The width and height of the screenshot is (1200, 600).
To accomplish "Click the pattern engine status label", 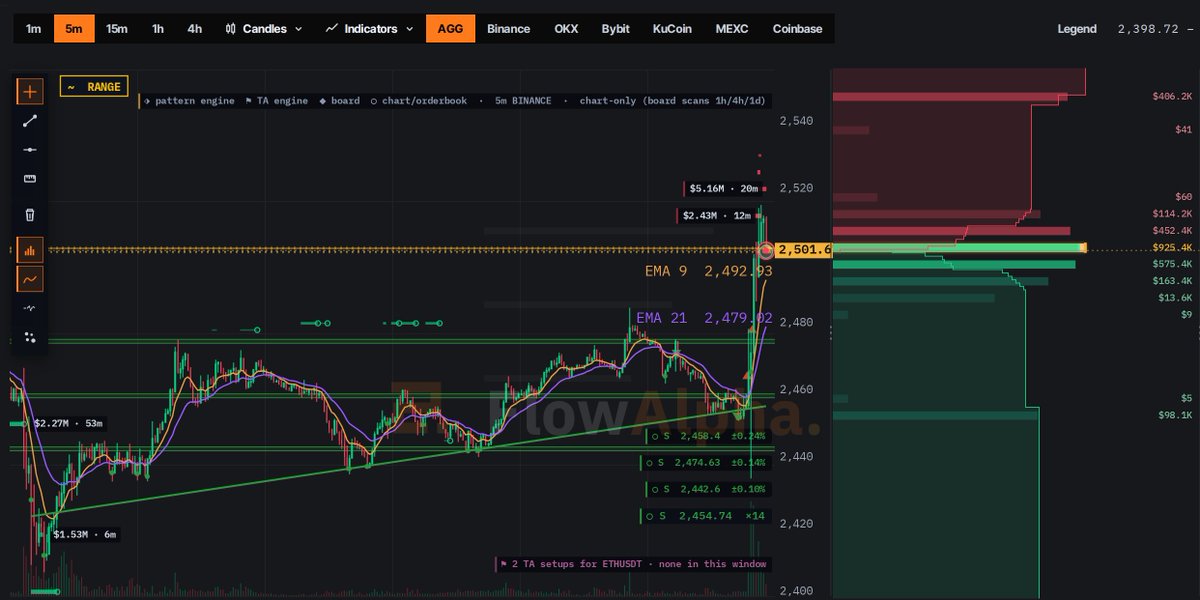I will [x=190, y=101].
